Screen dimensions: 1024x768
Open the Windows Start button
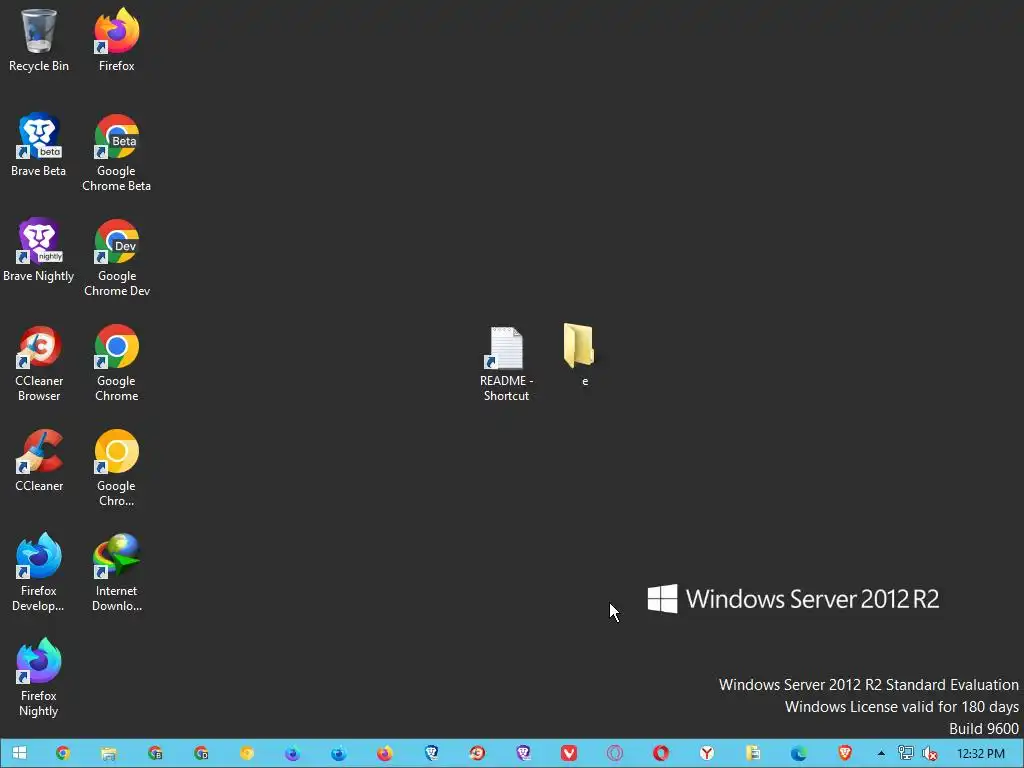pos(20,753)
